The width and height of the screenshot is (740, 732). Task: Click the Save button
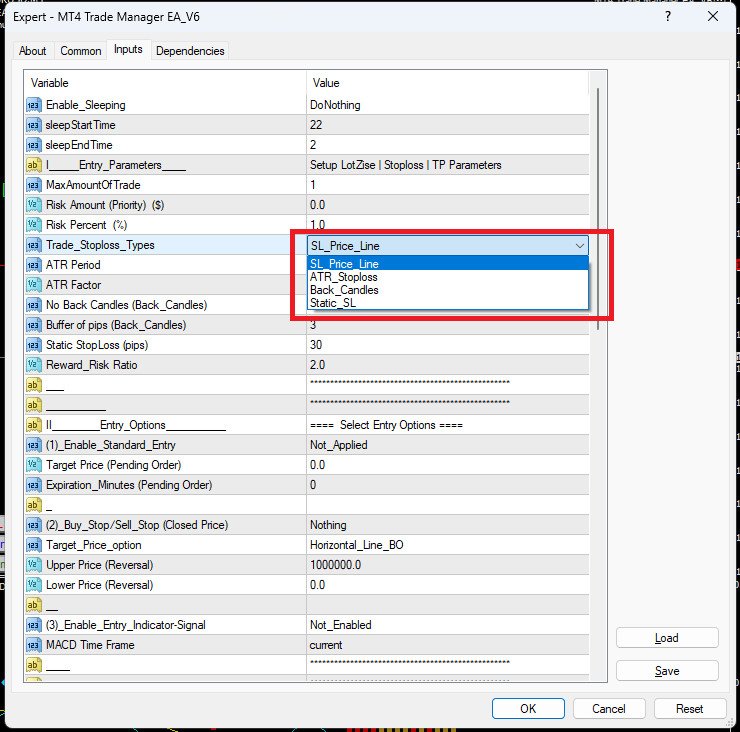[x=667, y=671]
